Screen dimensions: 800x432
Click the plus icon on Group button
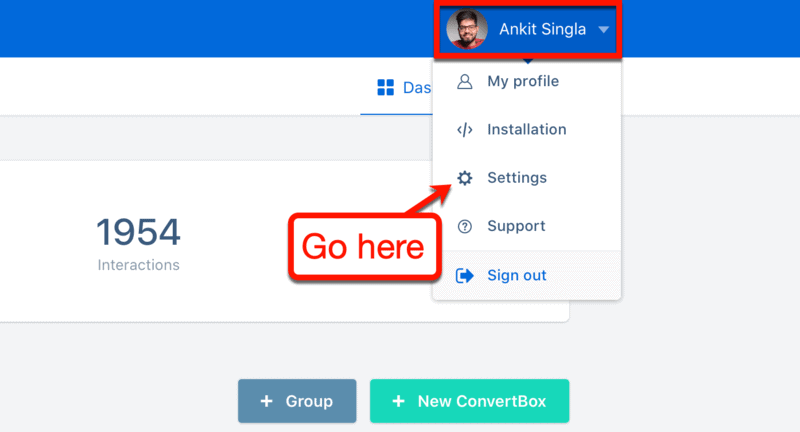click(x=266, y=401)
